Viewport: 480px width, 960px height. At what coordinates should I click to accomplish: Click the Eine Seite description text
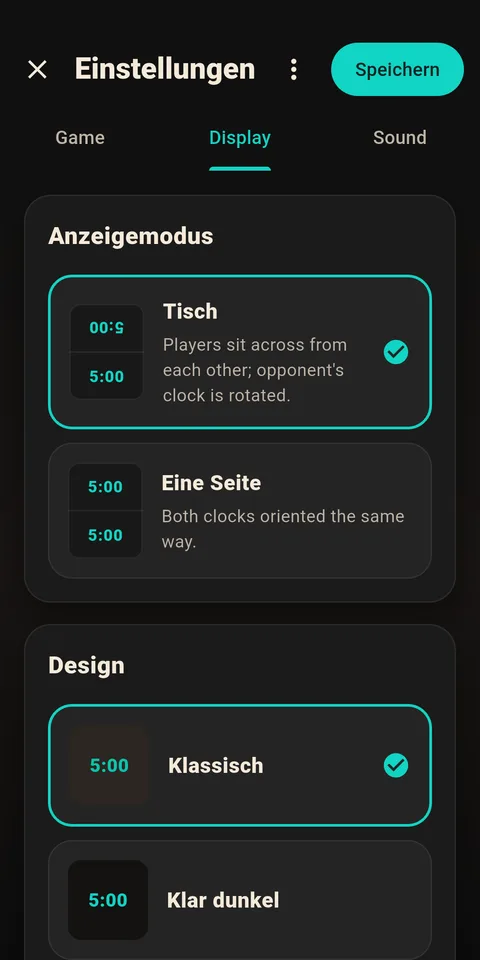point(283,529)
